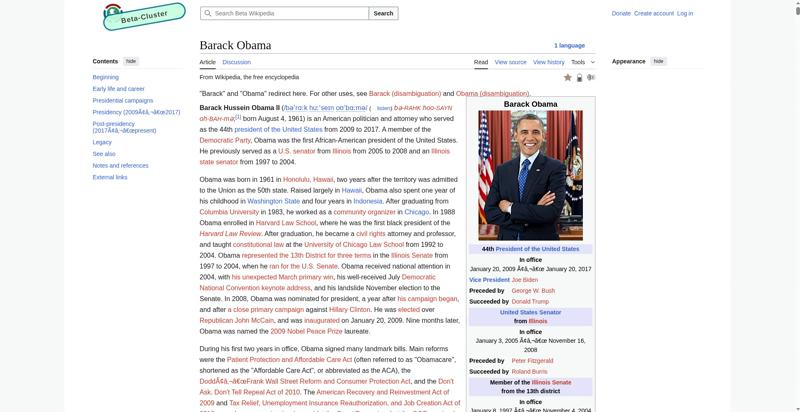Click the Log in link
800x412 pixels.
click(x=685, y=13)
